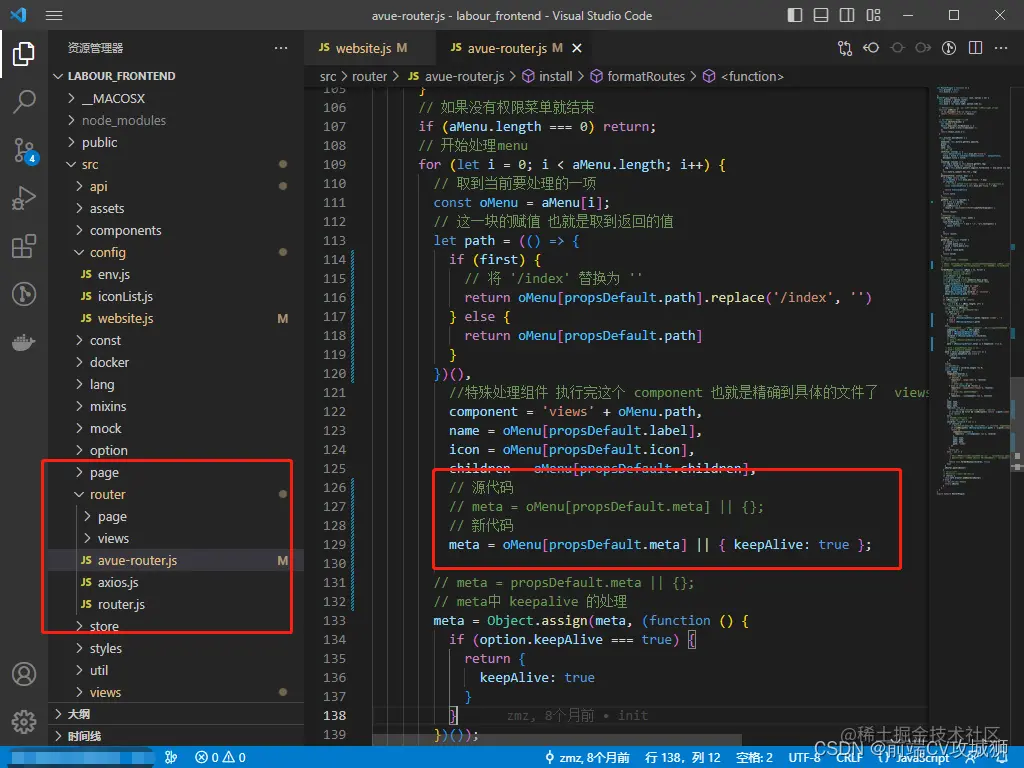Open iconList.js in explorer

(176, 296)
